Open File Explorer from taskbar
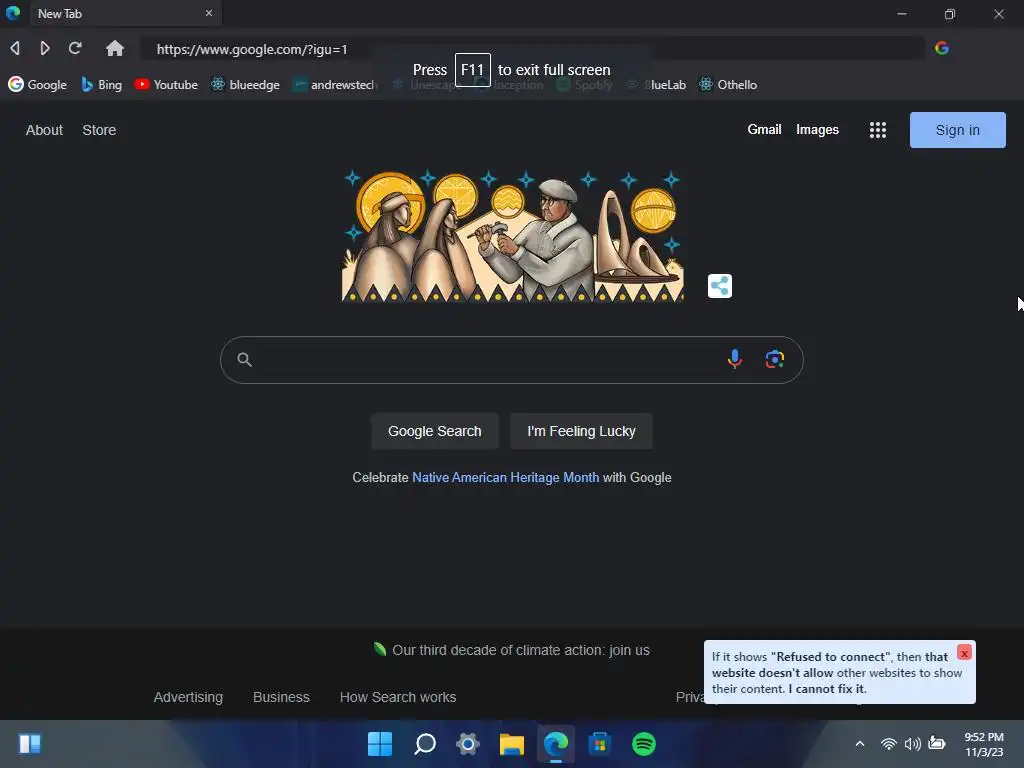This screenshot has height=768, width=1024. [512, 744]
